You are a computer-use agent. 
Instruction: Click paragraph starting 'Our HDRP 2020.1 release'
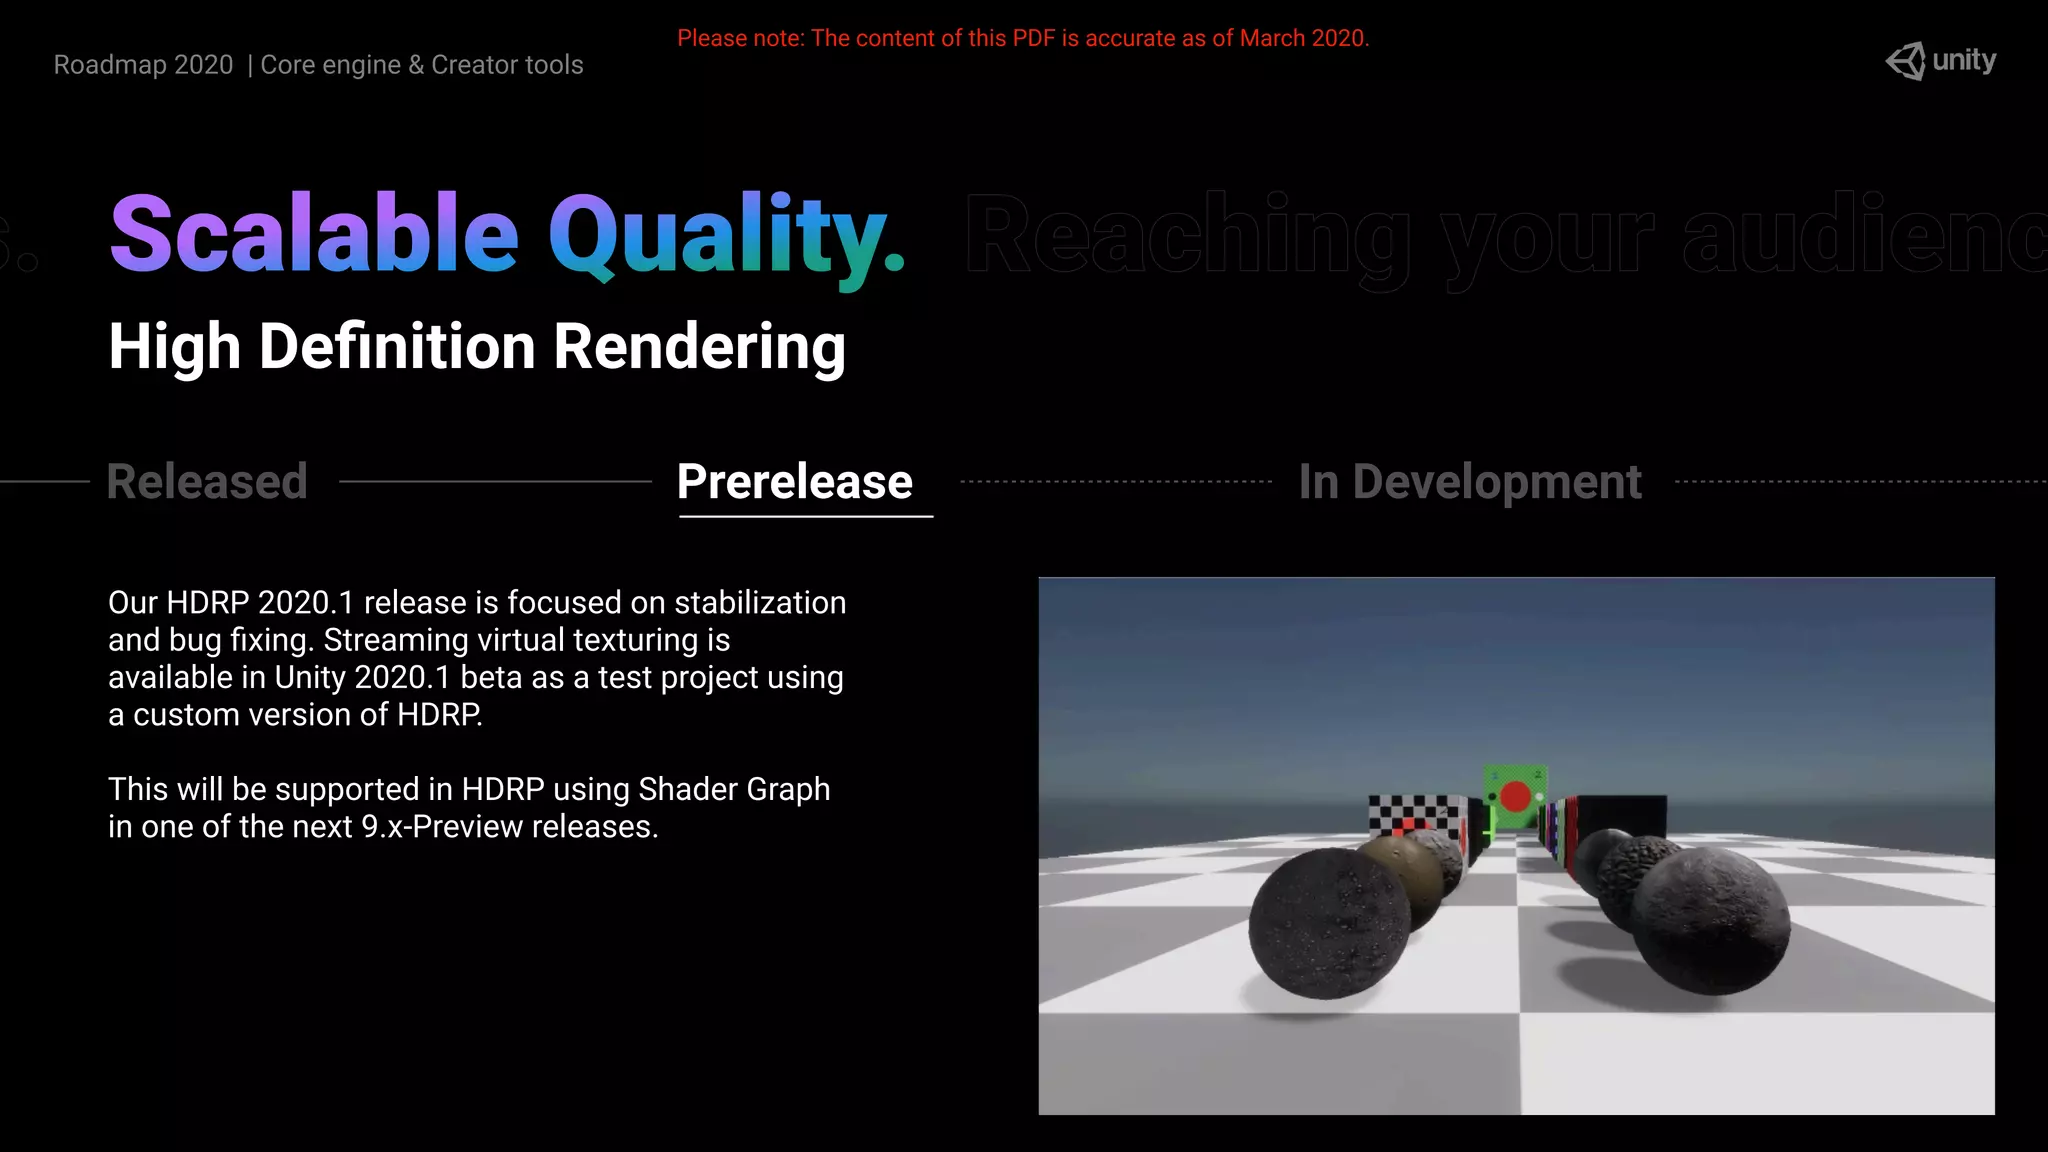click(x=477, y=658)
